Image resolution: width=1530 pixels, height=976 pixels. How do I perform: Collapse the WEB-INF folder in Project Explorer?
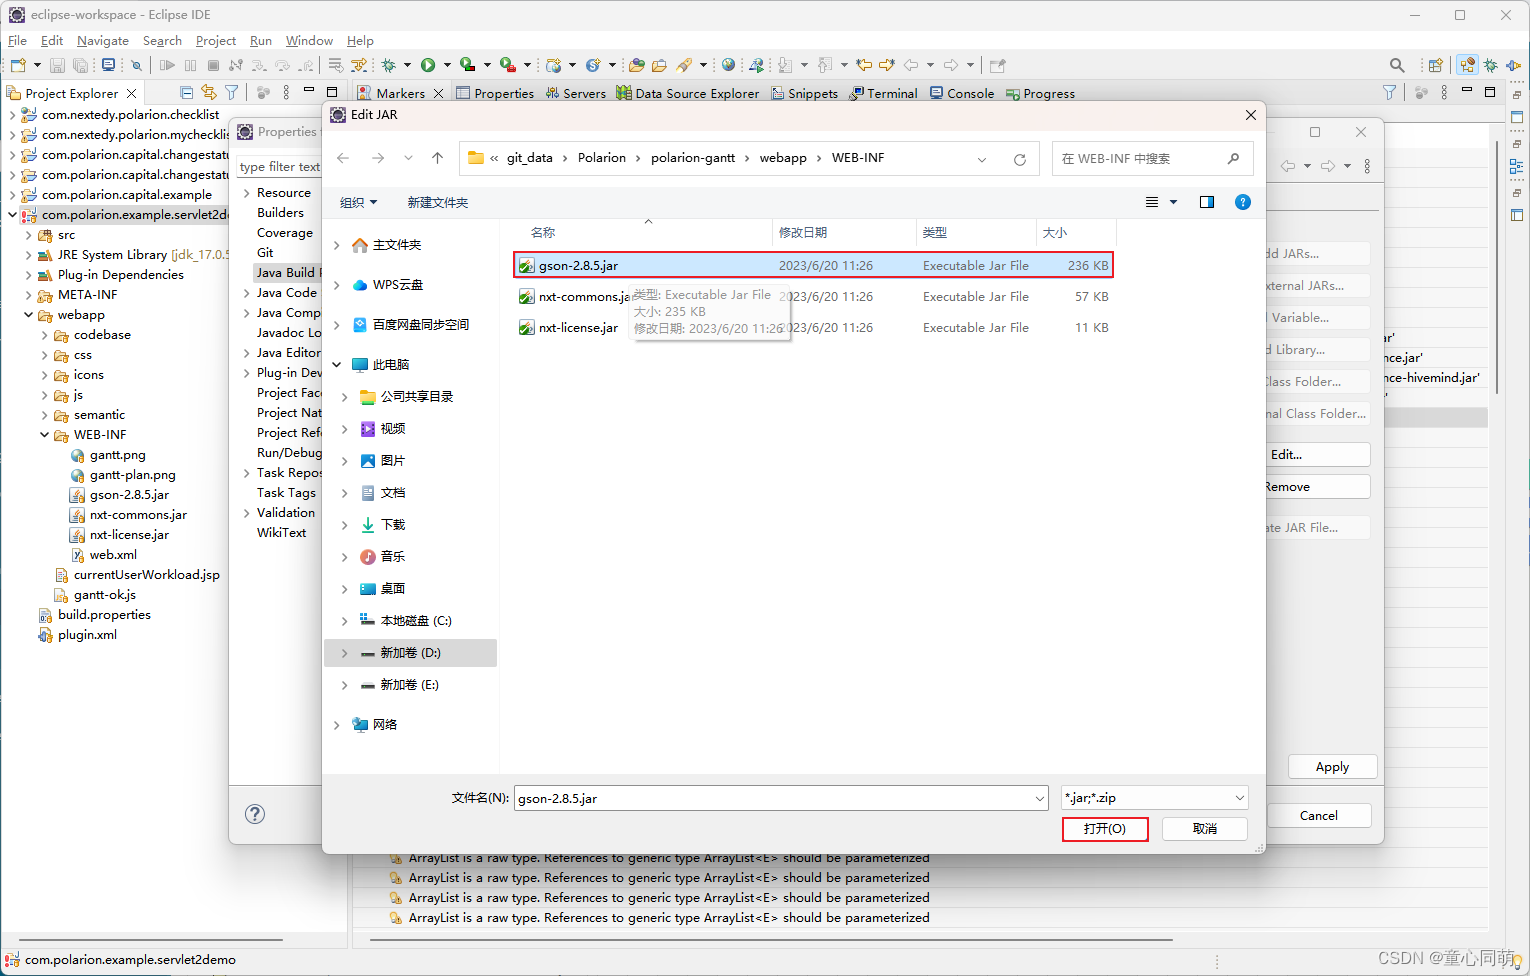tap(43, 434)
